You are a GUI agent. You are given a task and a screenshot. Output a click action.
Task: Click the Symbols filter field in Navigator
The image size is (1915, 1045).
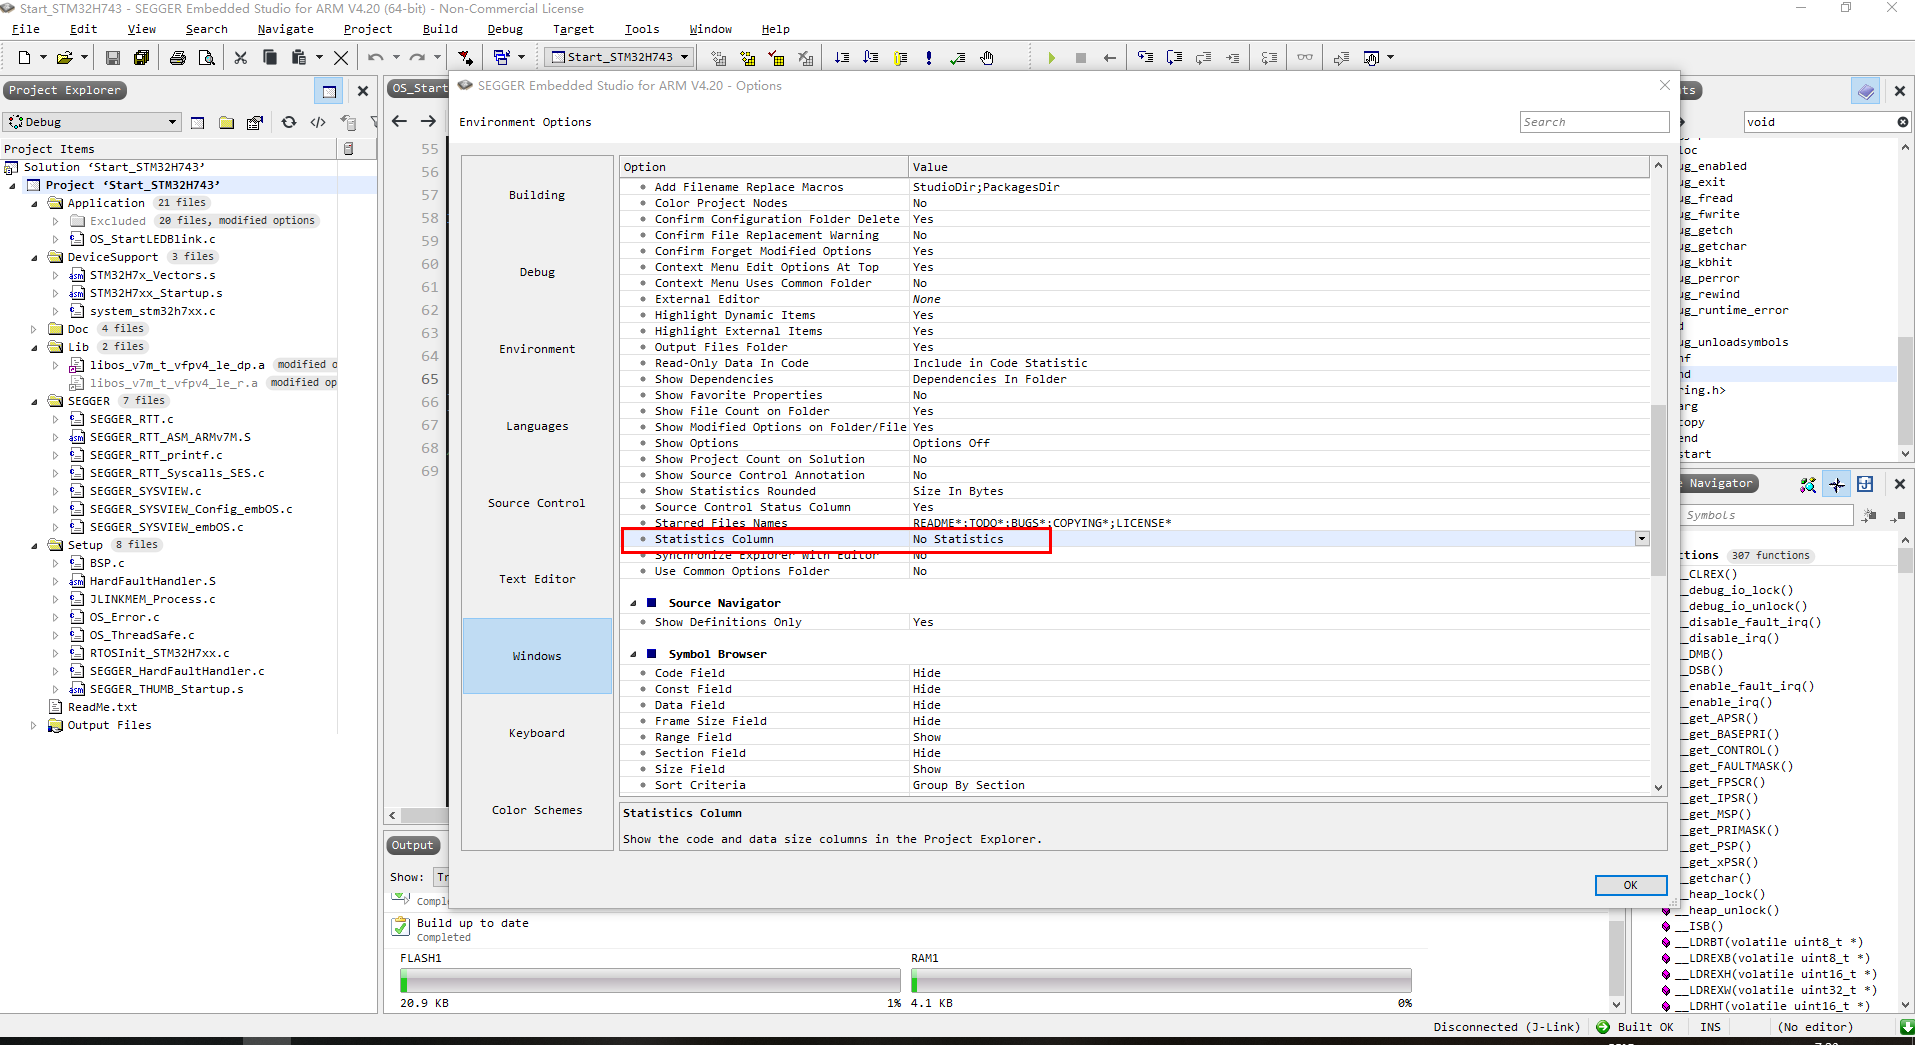point(1768,515)
